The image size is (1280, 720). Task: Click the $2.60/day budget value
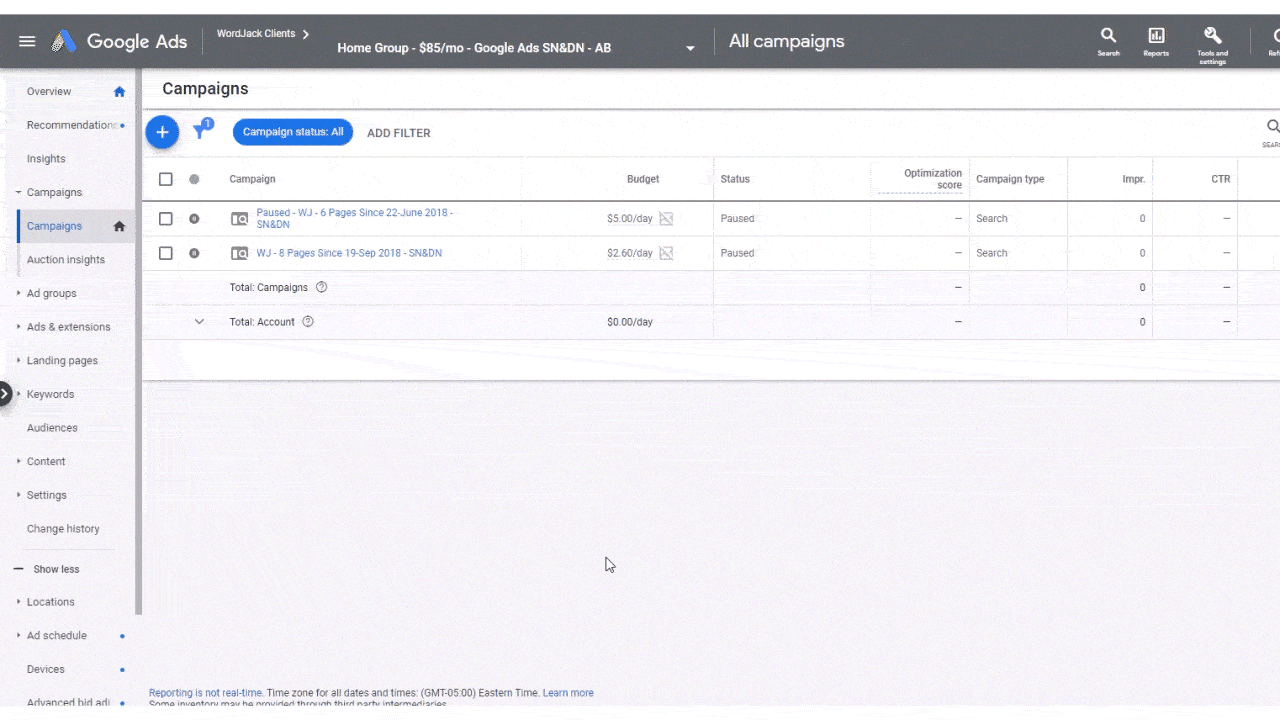tap(630, 253)
